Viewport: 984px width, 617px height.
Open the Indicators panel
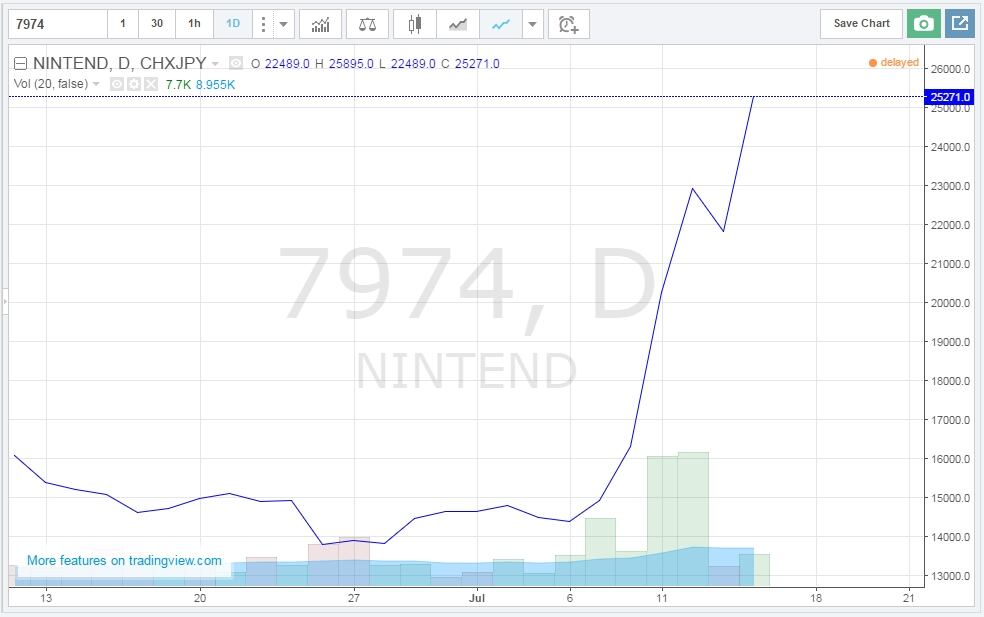coord(320,24)
